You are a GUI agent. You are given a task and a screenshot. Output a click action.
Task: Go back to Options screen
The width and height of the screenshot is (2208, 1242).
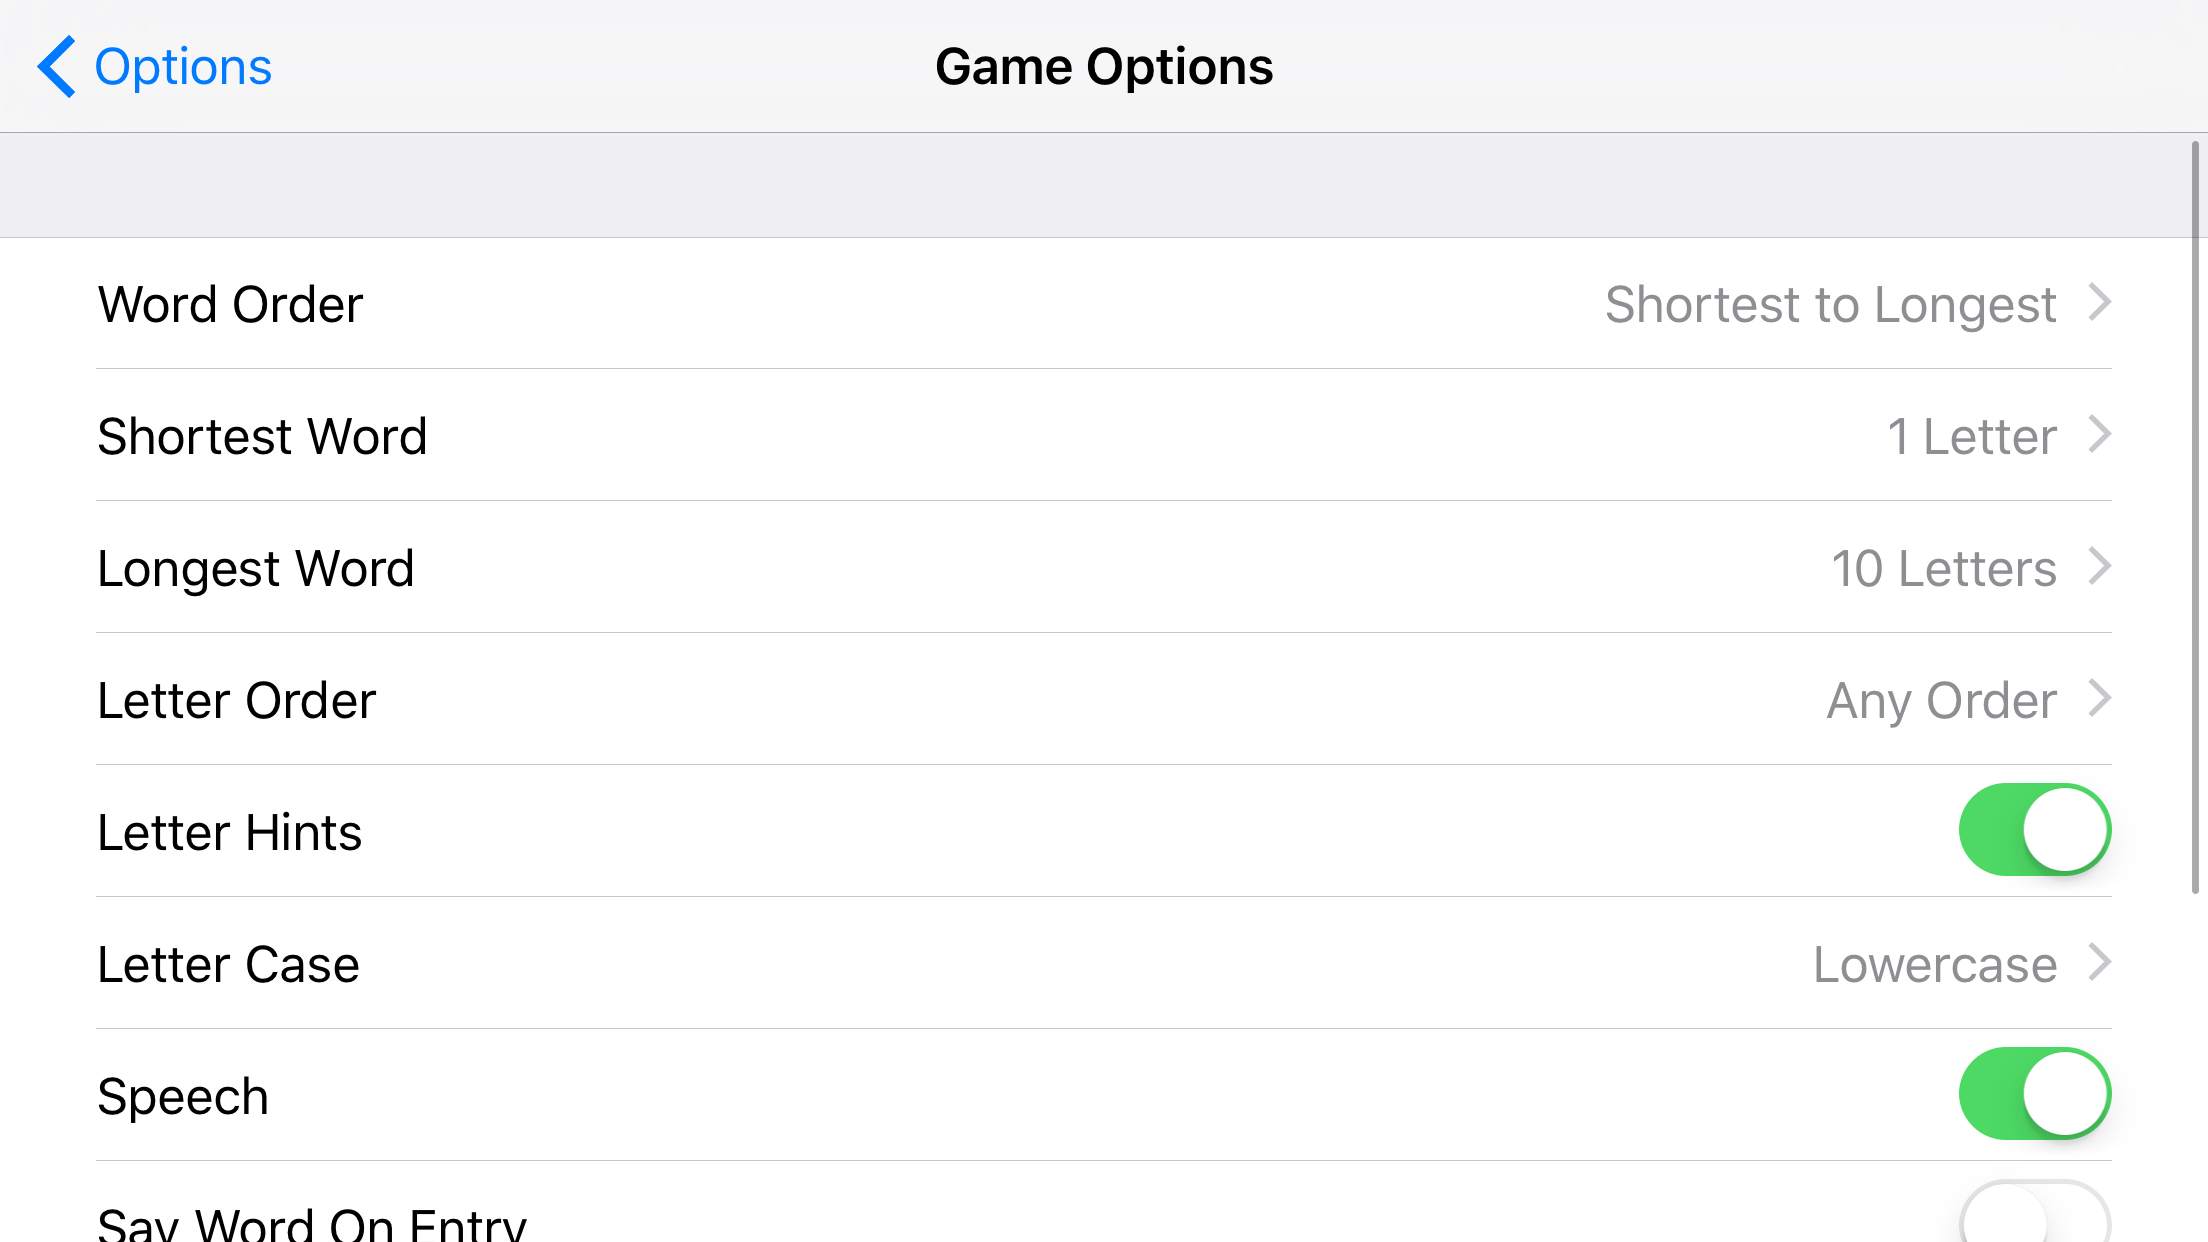pos(182,67)
